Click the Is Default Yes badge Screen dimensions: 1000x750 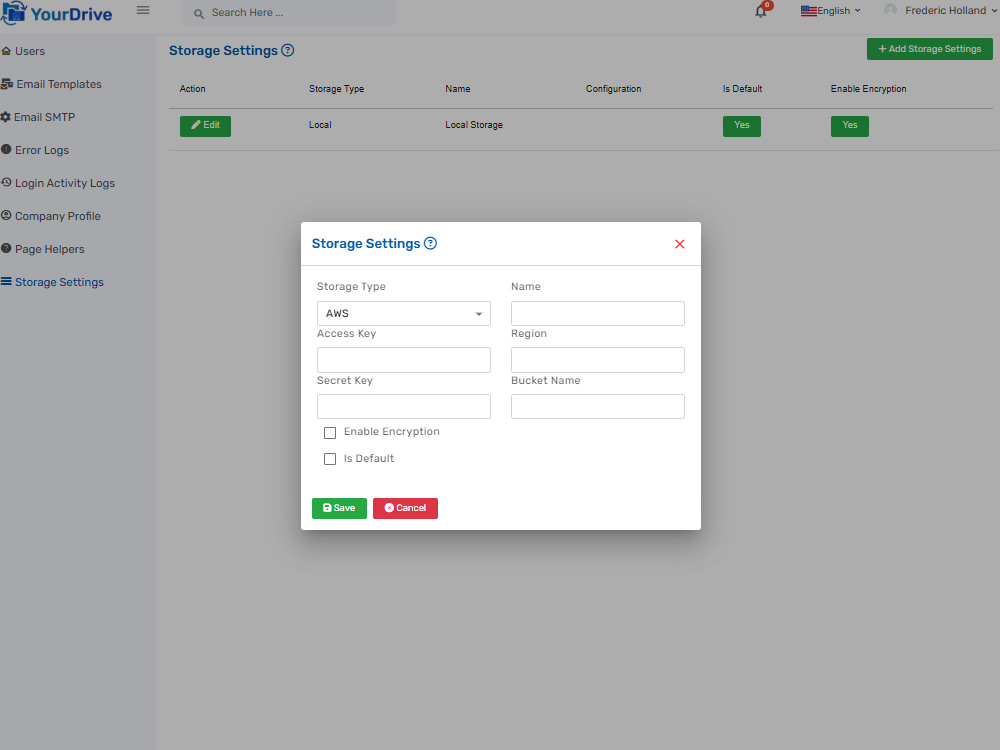point(742,126)
